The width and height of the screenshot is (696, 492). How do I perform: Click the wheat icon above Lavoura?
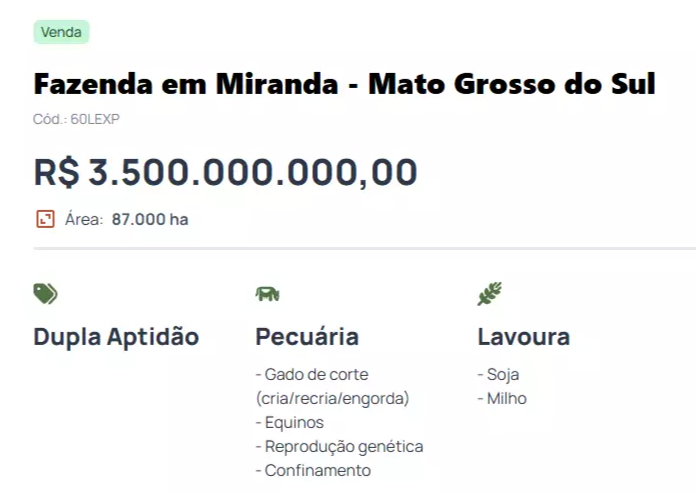point(490,294)
